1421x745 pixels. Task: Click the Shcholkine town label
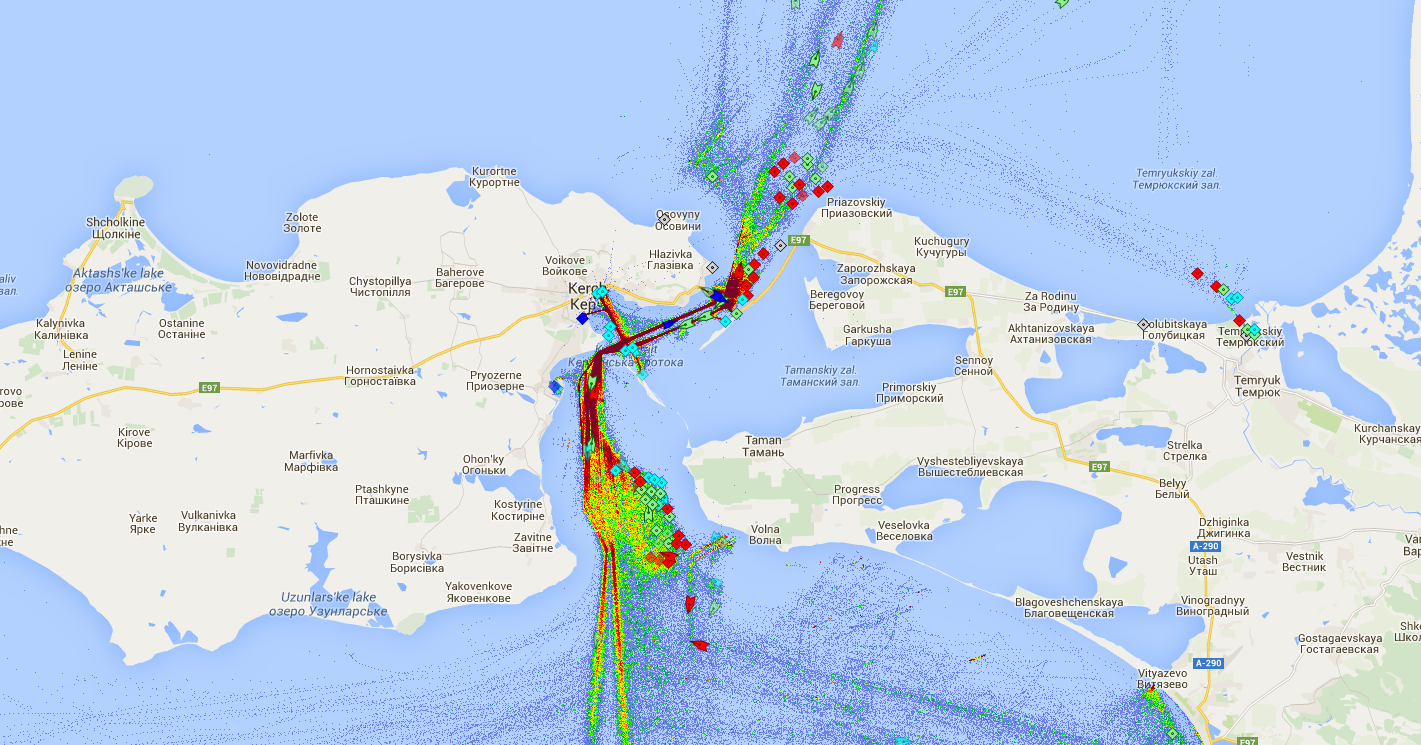tap(116, 228)
